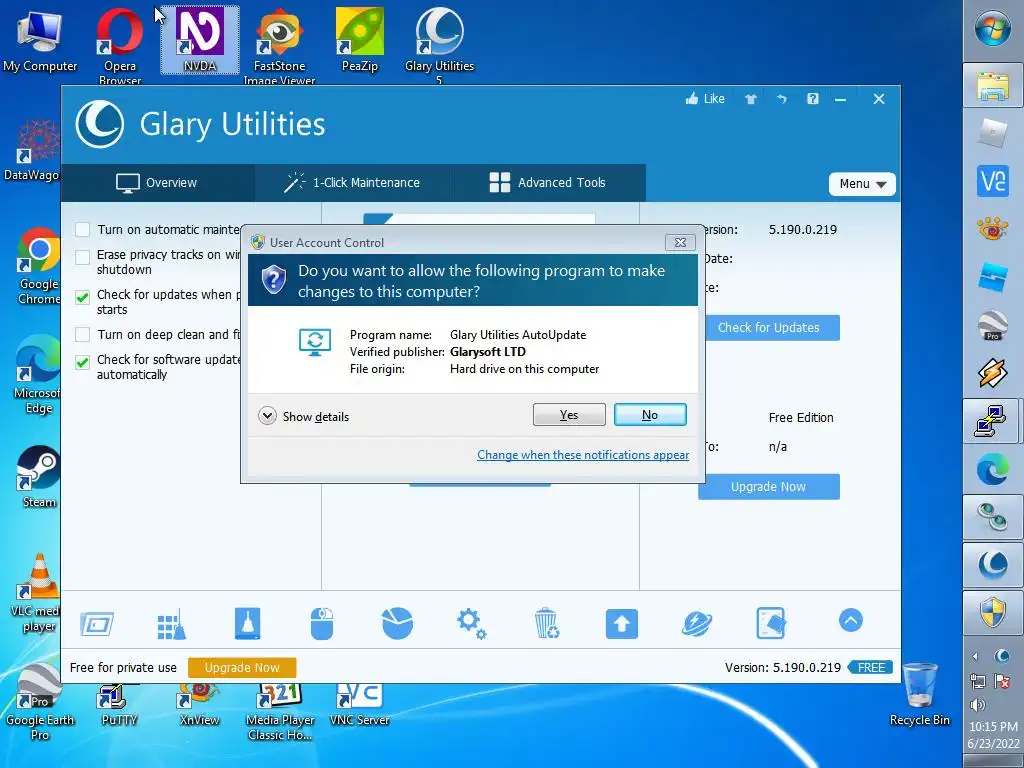
Task: Enable 'Erase privacy tracks on shutdown' checkbox
Action: click(82, 257)
